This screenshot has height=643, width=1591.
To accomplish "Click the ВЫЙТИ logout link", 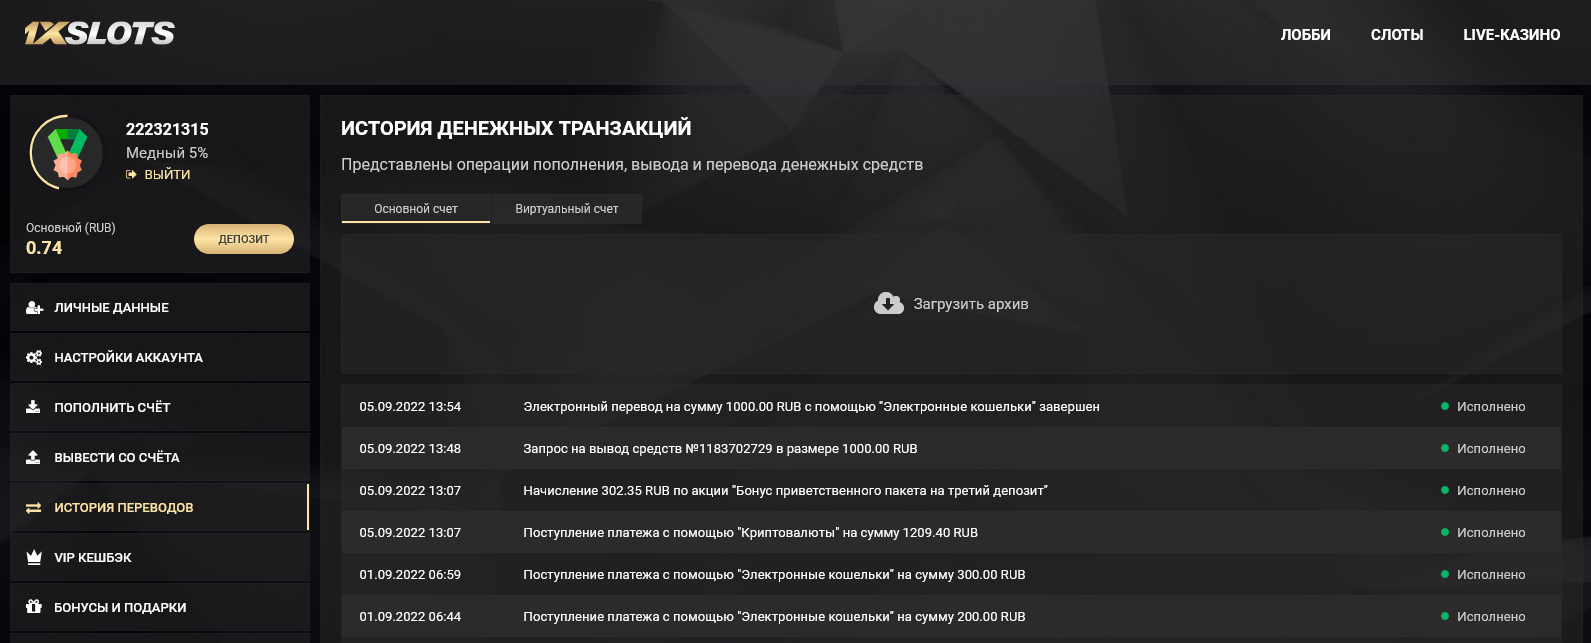I will point(158,174).
